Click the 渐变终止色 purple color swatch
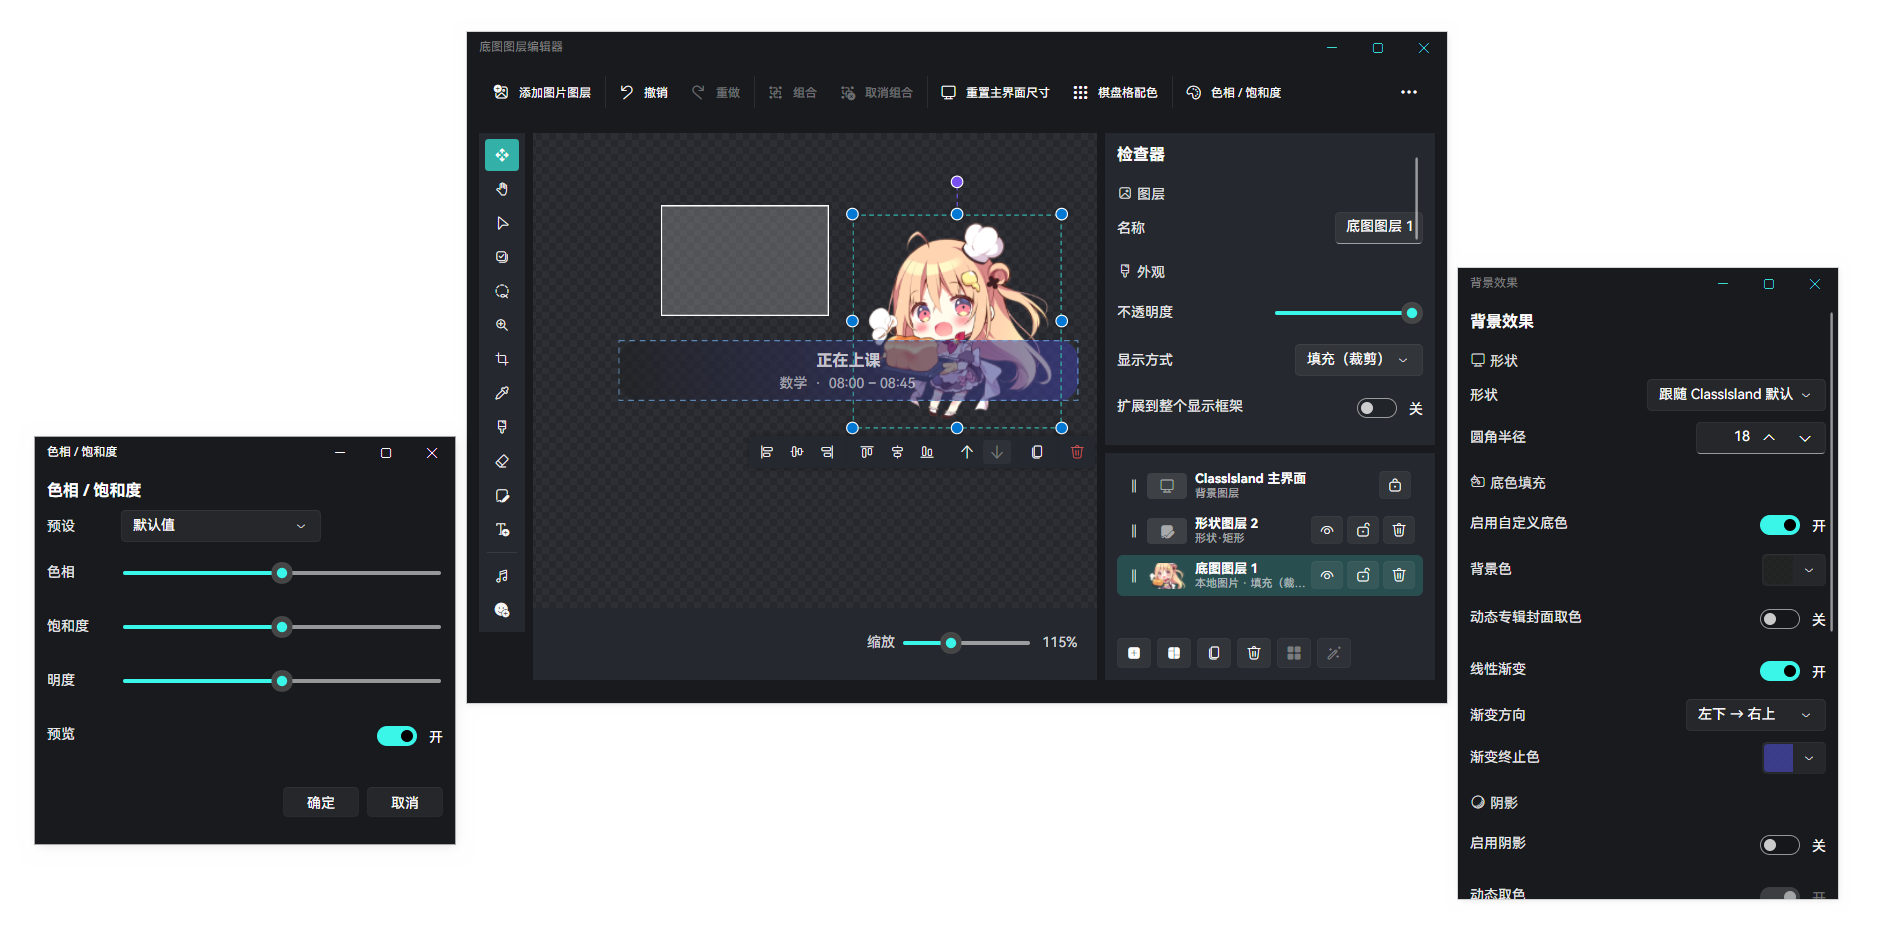The height and width of the screenshot is (934, 1878). tap(1778, 758)
